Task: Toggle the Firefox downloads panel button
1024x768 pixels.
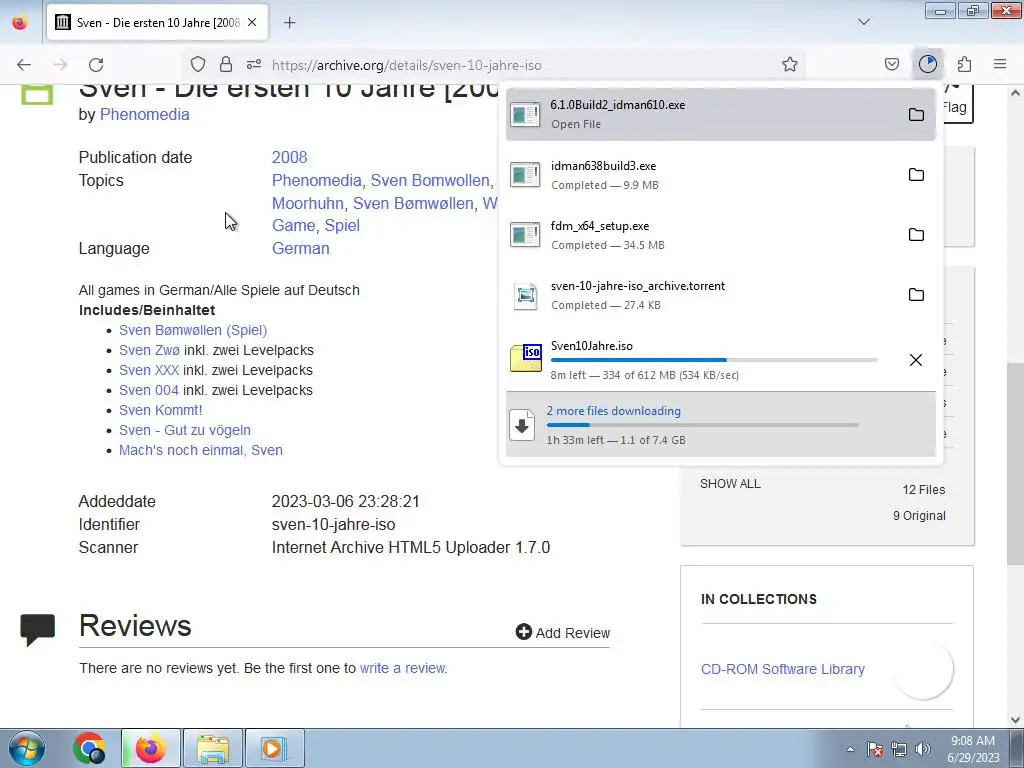Action: [928, 64]
